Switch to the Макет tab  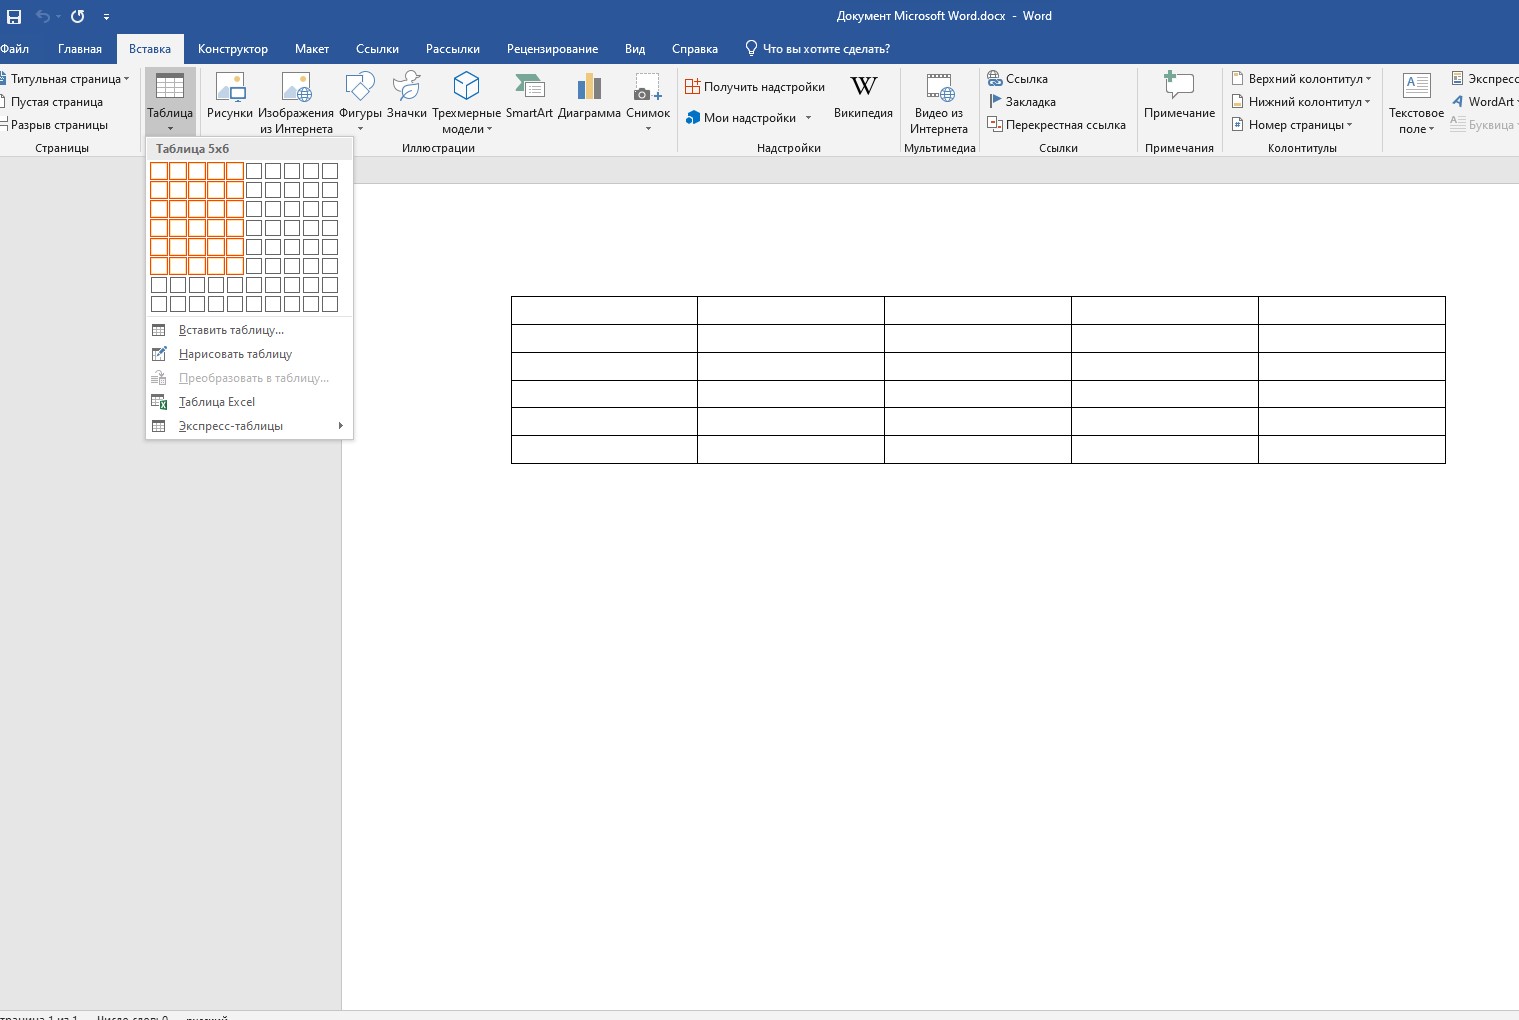tap(312, 49)
